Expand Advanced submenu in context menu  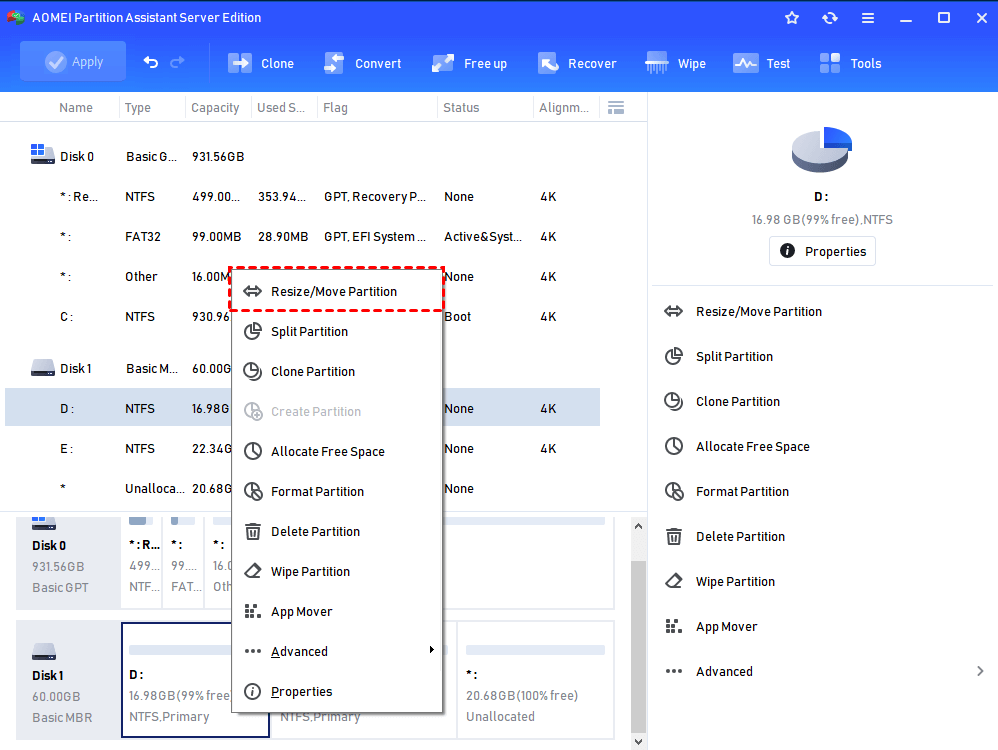coord(336,651)
